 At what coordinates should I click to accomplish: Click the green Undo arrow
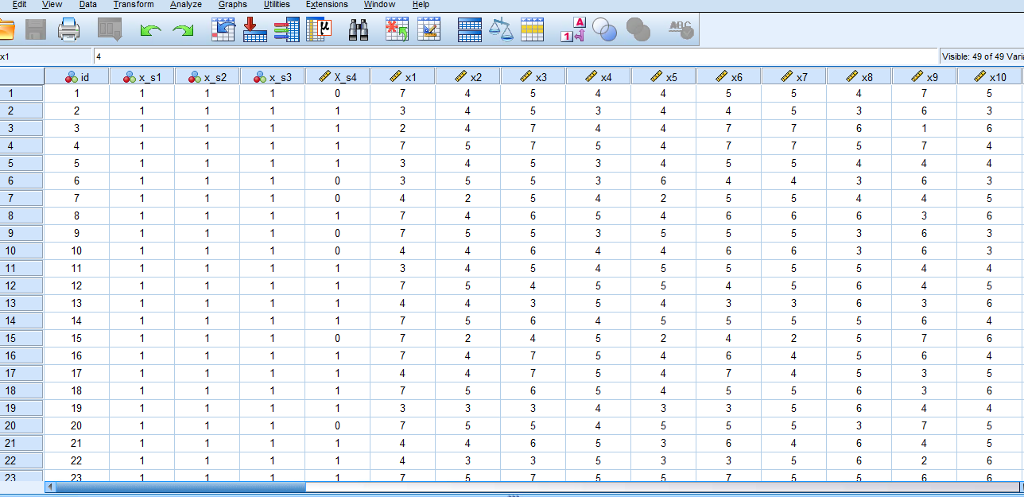(151, 30)
